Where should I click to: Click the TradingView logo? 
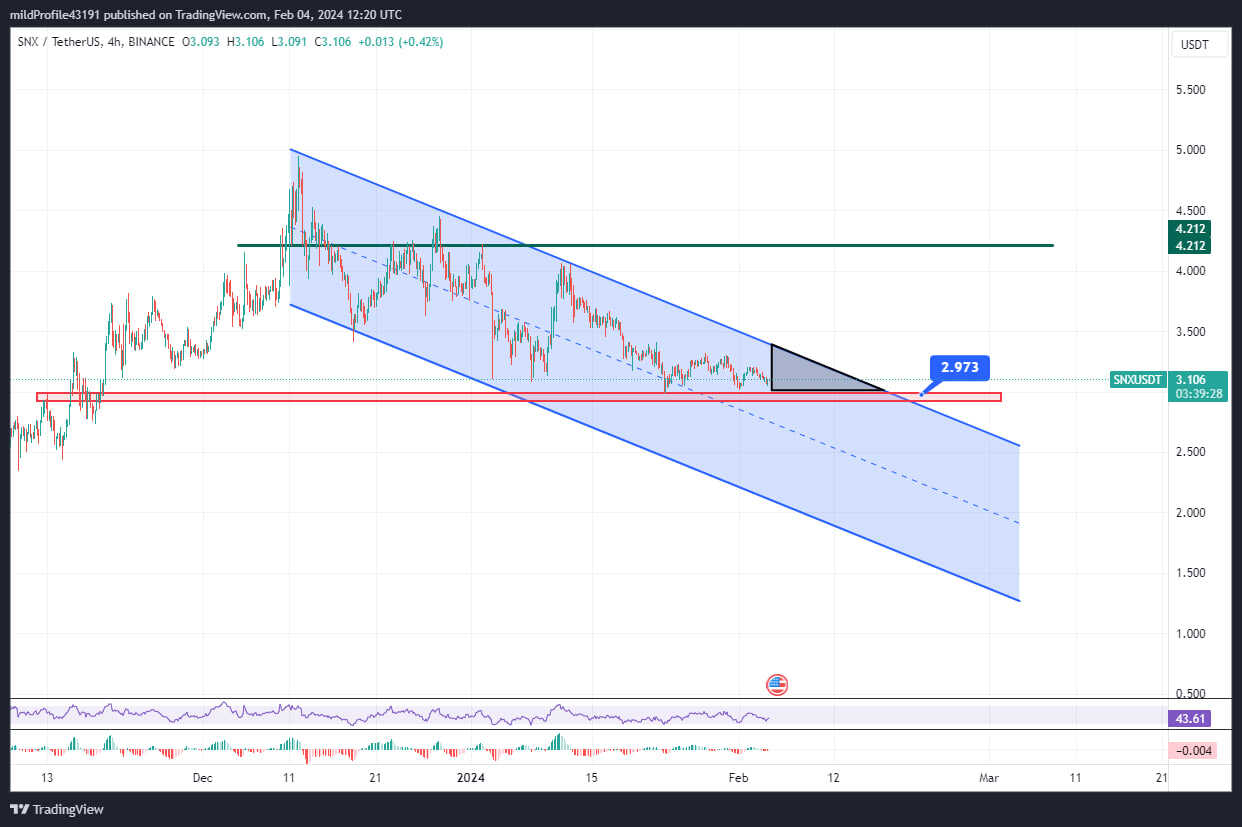coord(57,809)
